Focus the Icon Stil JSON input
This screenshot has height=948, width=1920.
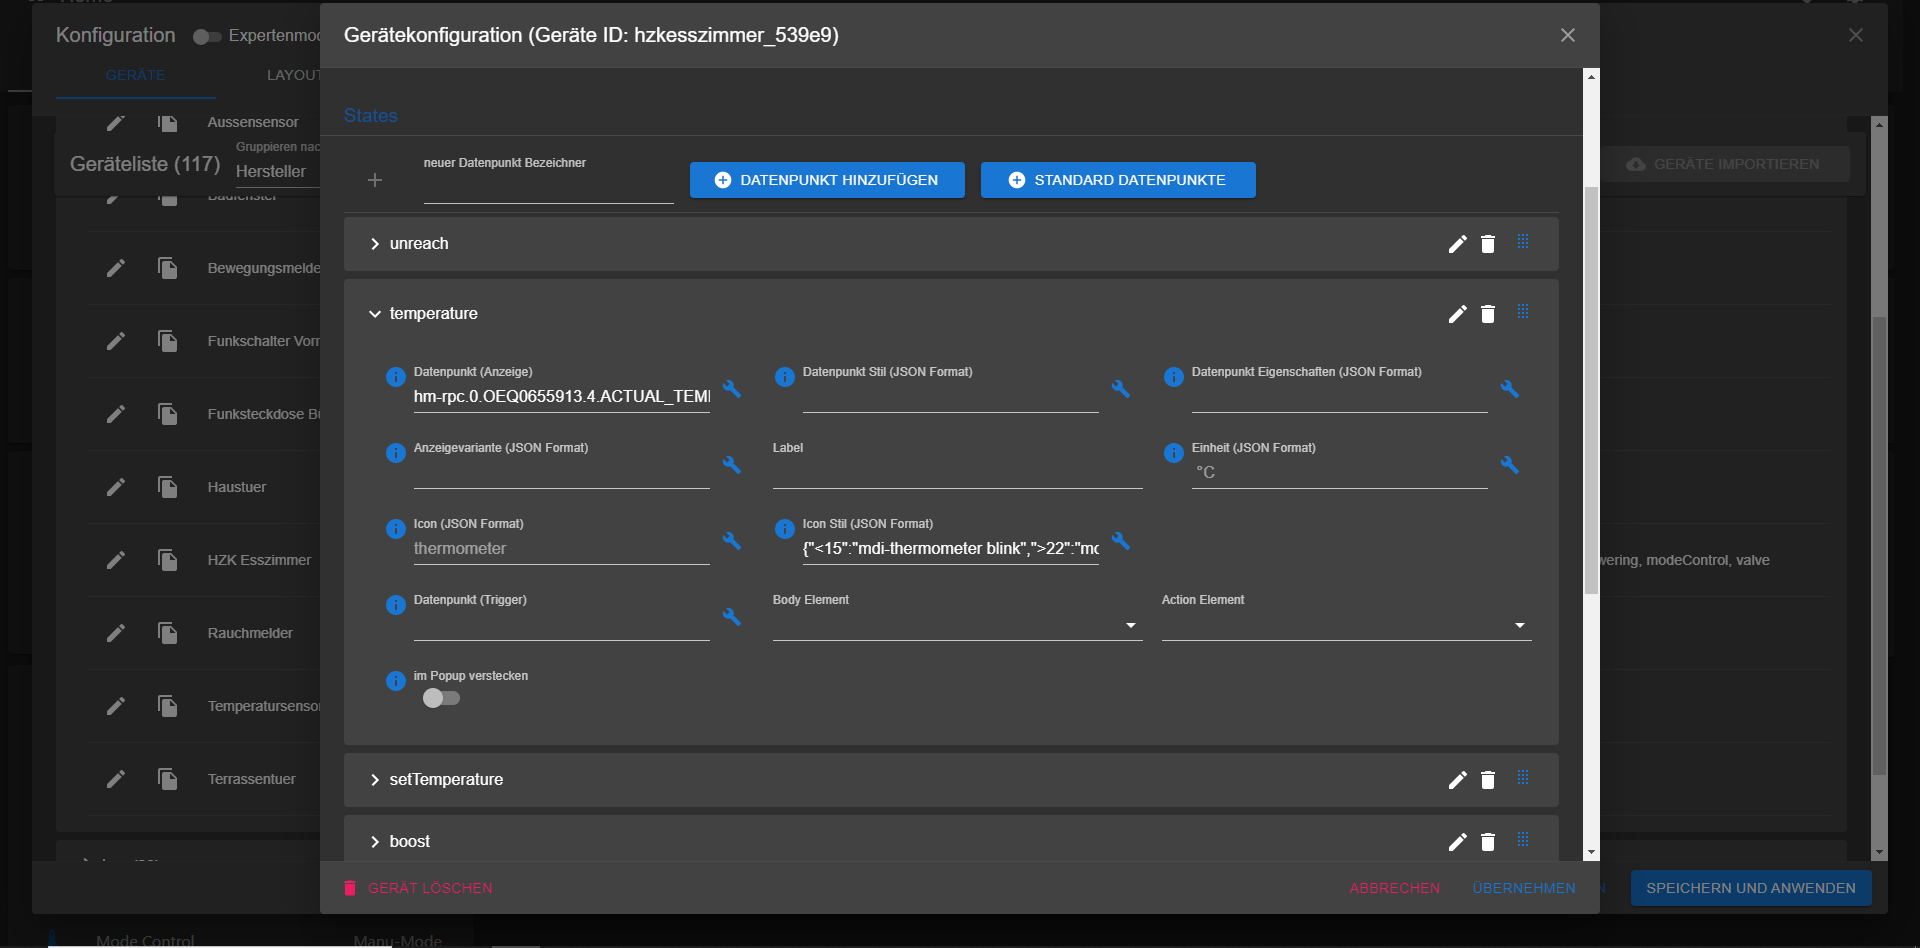[x=950, y=549]
